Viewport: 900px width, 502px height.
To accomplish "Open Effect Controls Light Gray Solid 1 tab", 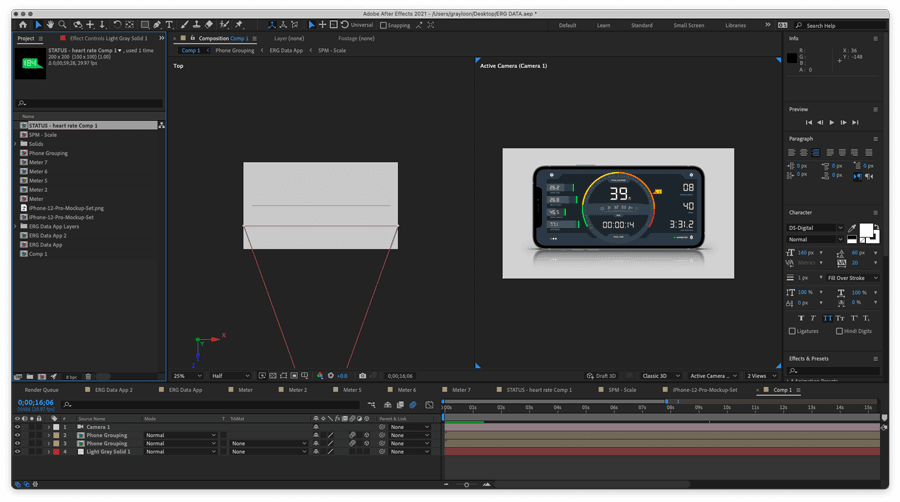I will pyautogui.click(x=108, y=38).
